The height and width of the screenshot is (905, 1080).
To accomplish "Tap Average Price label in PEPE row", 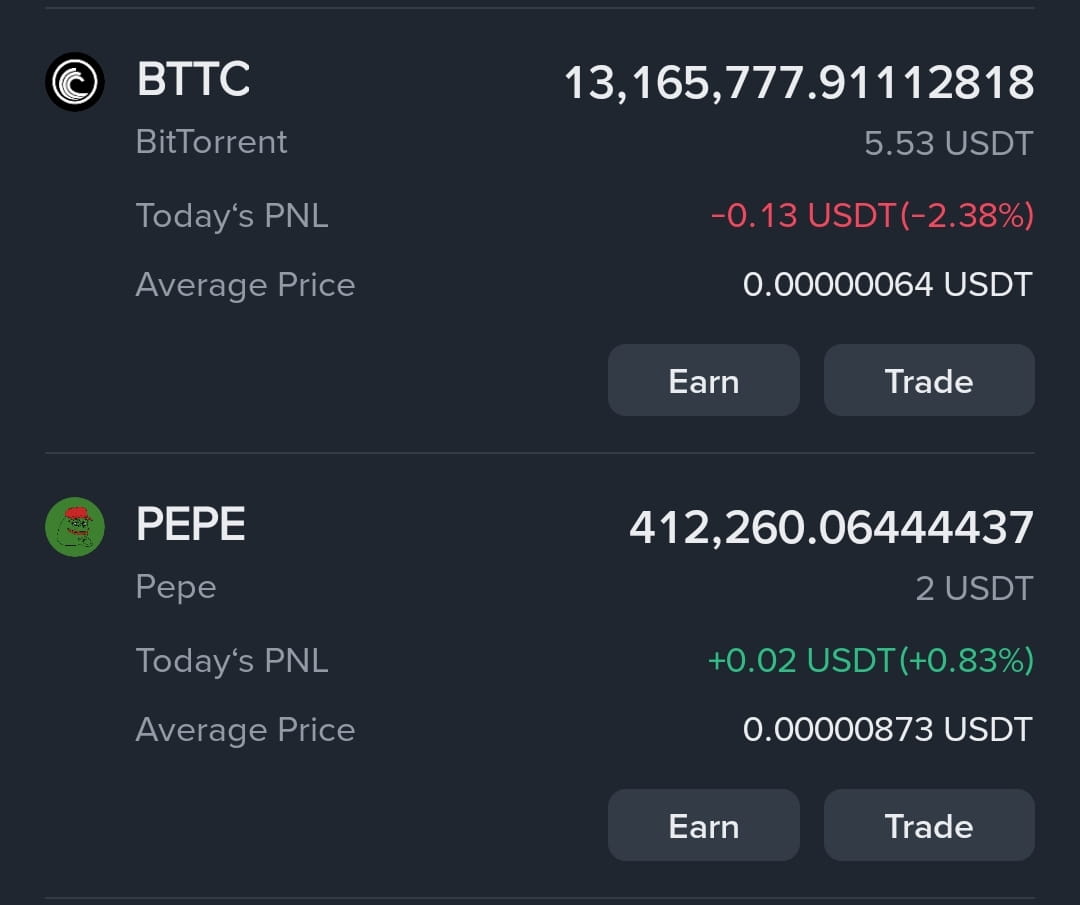I will [x=245, y=730].
